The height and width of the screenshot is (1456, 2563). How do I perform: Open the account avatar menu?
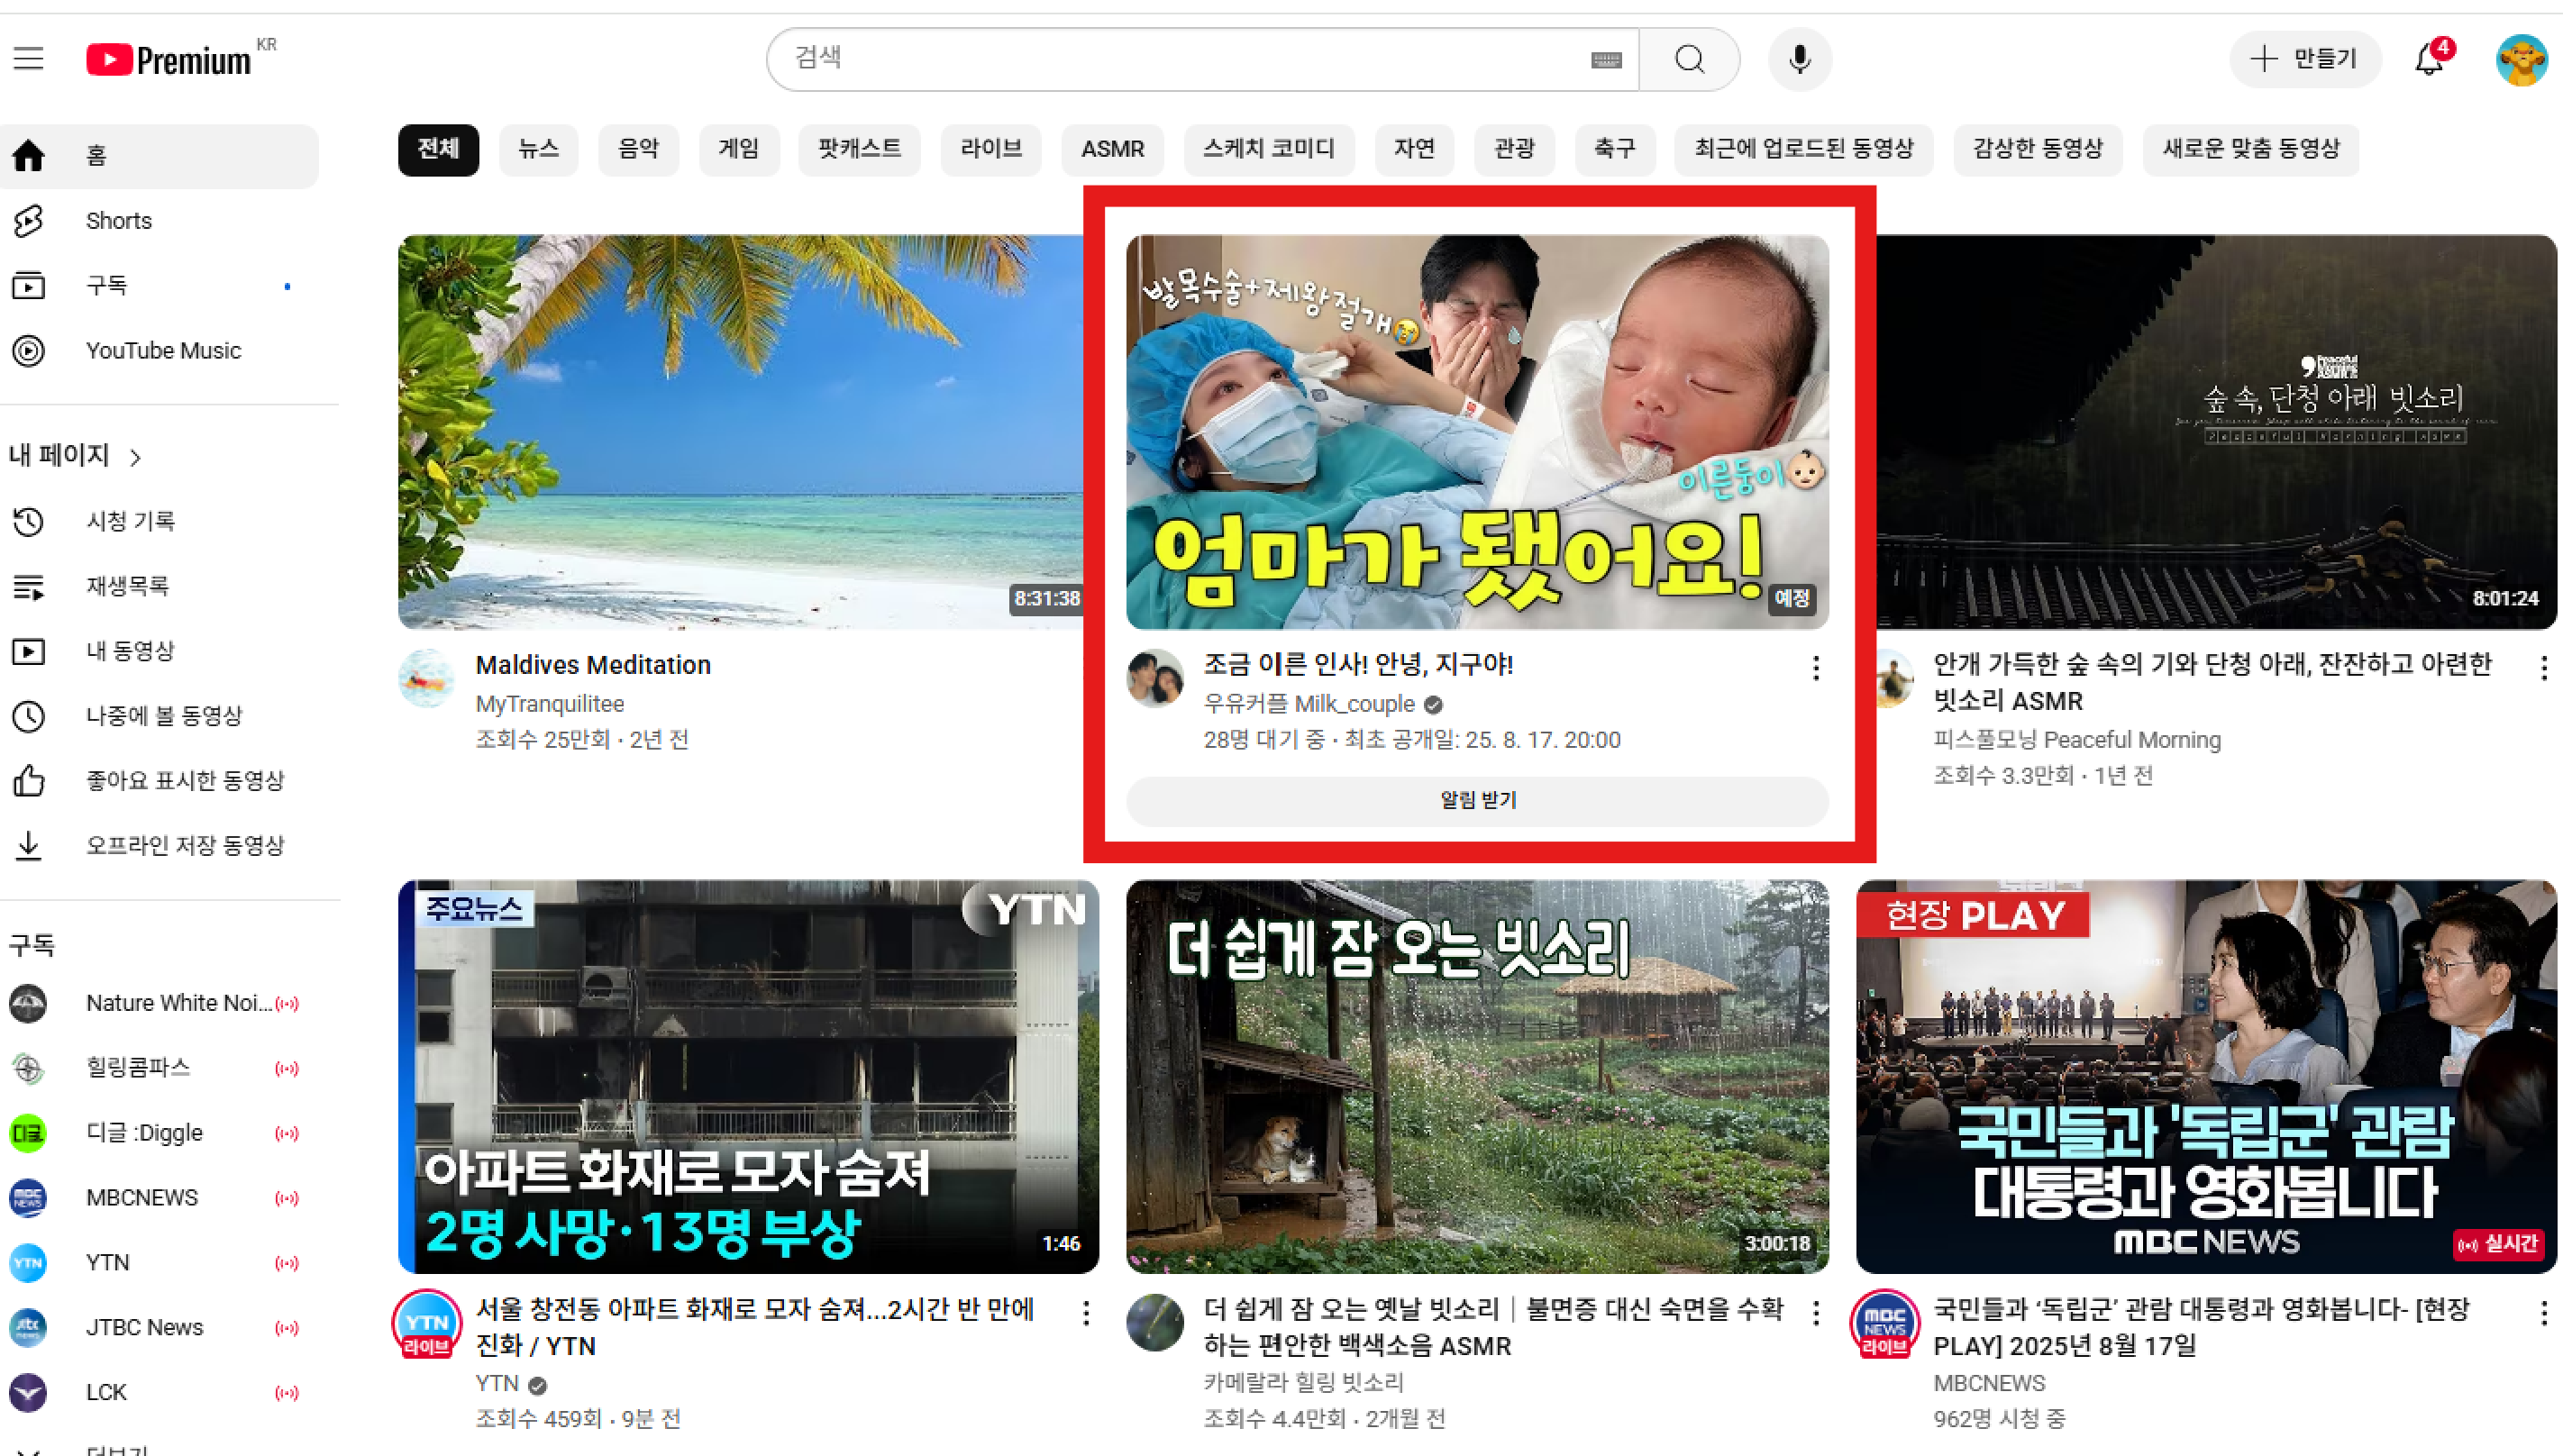coord(2520,60)
